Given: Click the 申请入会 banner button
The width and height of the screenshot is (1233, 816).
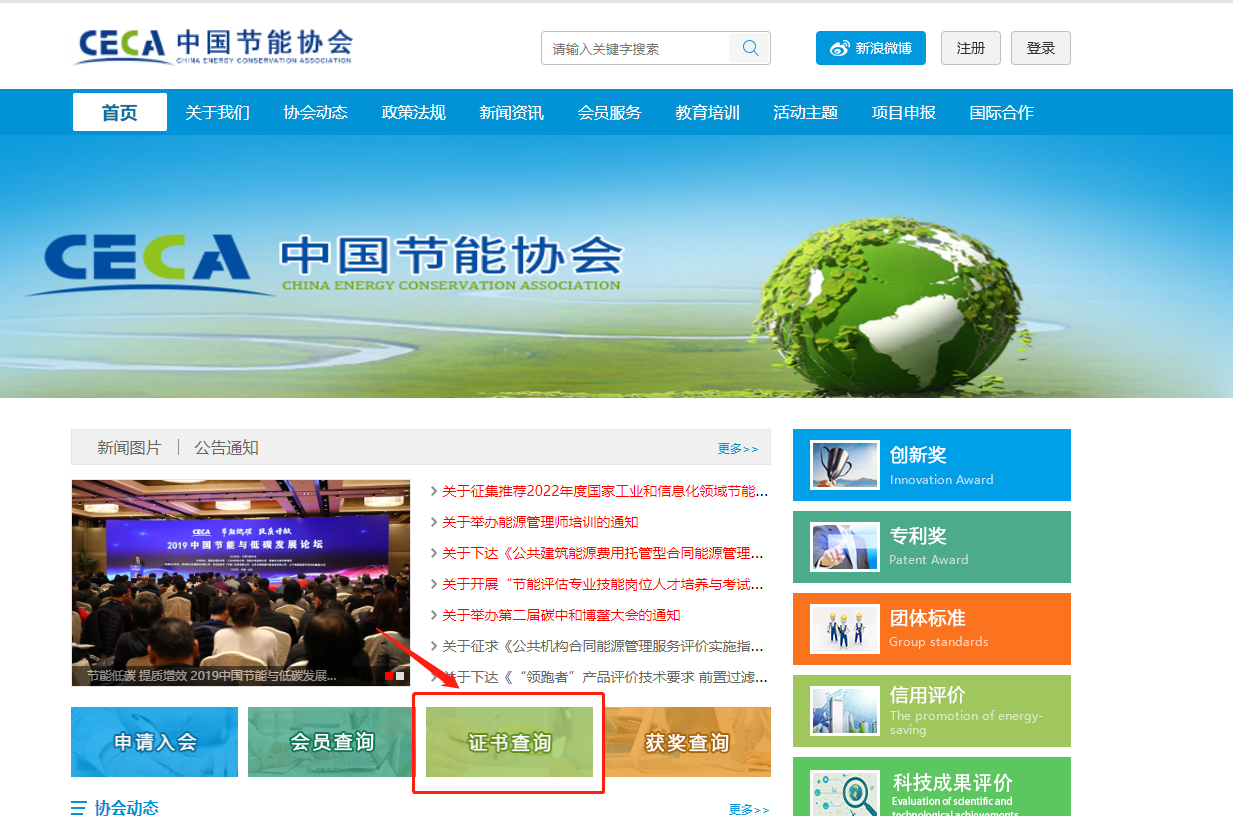Looking at the screenshot, I should click(155, 742).
